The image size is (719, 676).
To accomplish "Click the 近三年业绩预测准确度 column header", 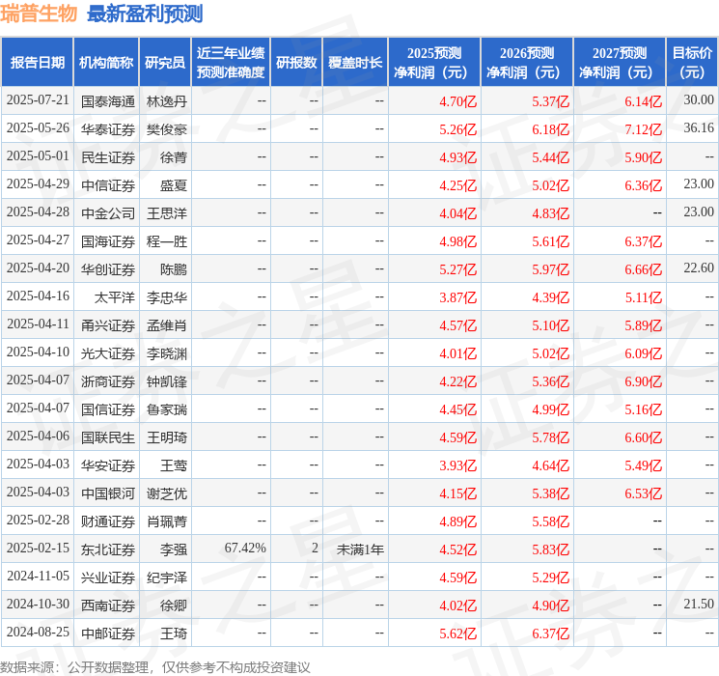I will click(231, 62).
